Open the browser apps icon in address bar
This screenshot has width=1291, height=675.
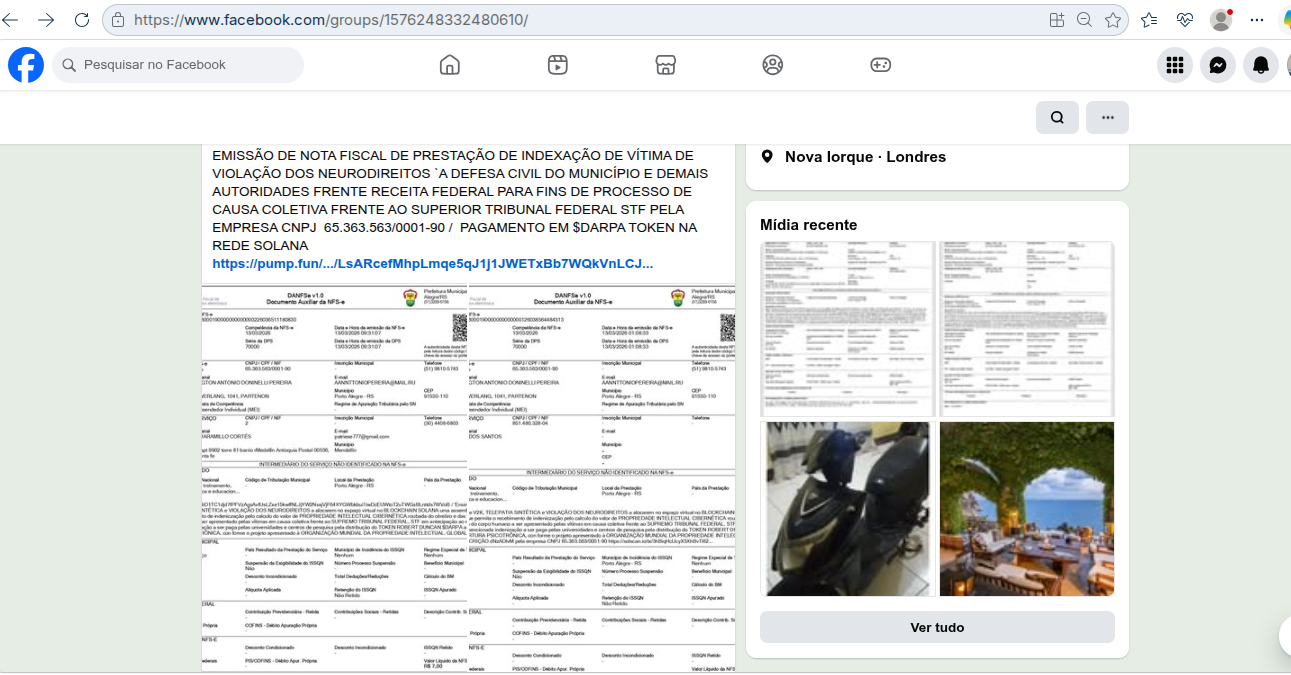(1057, 20)
